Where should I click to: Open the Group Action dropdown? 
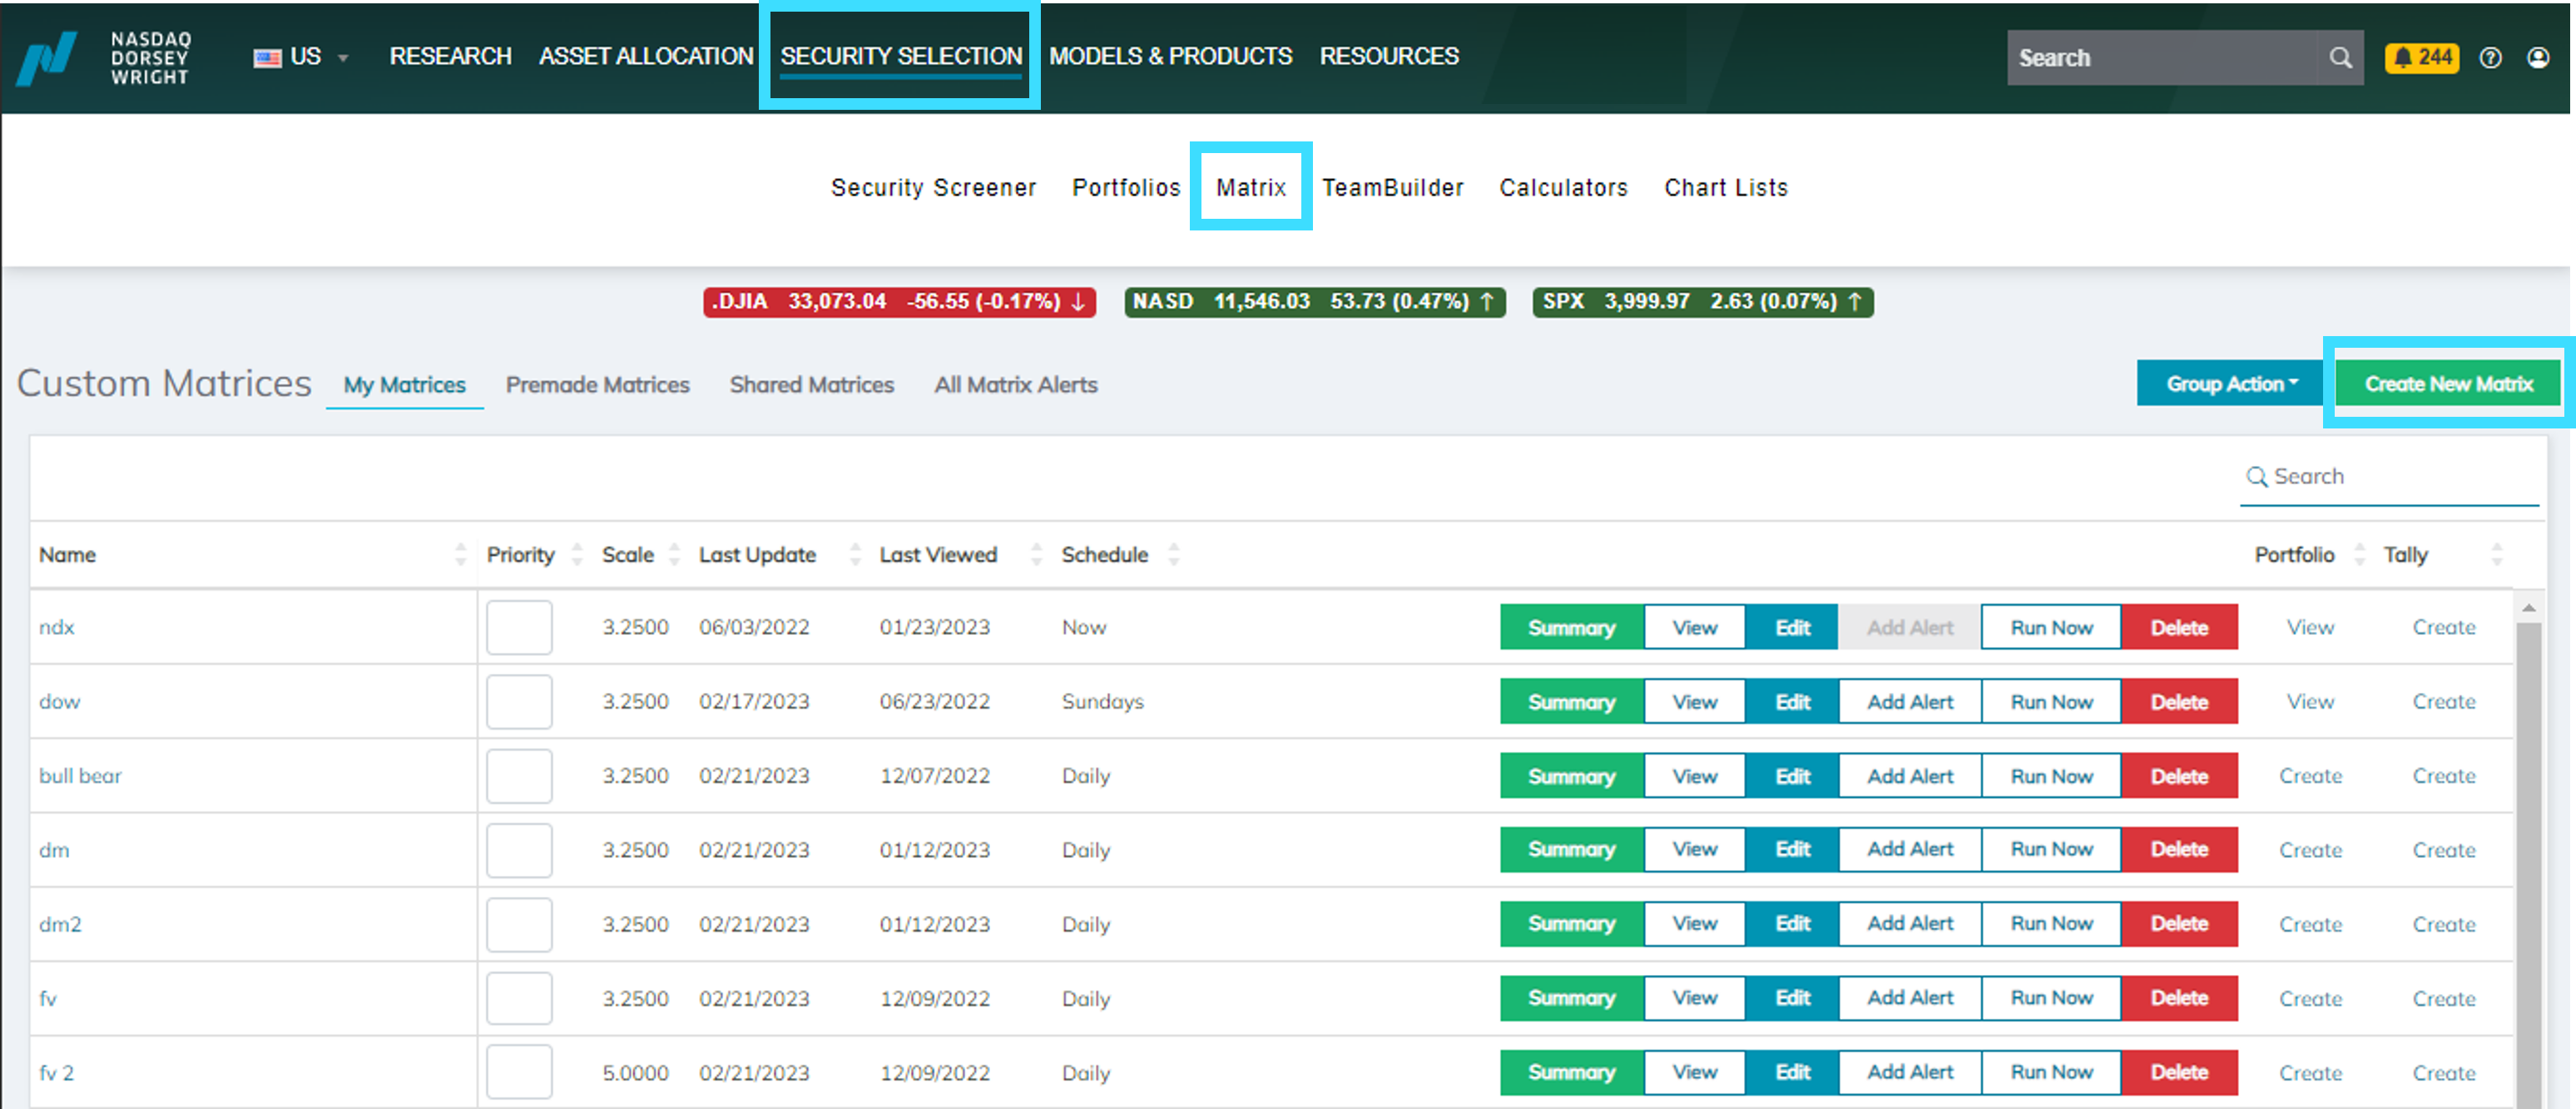2229,383
